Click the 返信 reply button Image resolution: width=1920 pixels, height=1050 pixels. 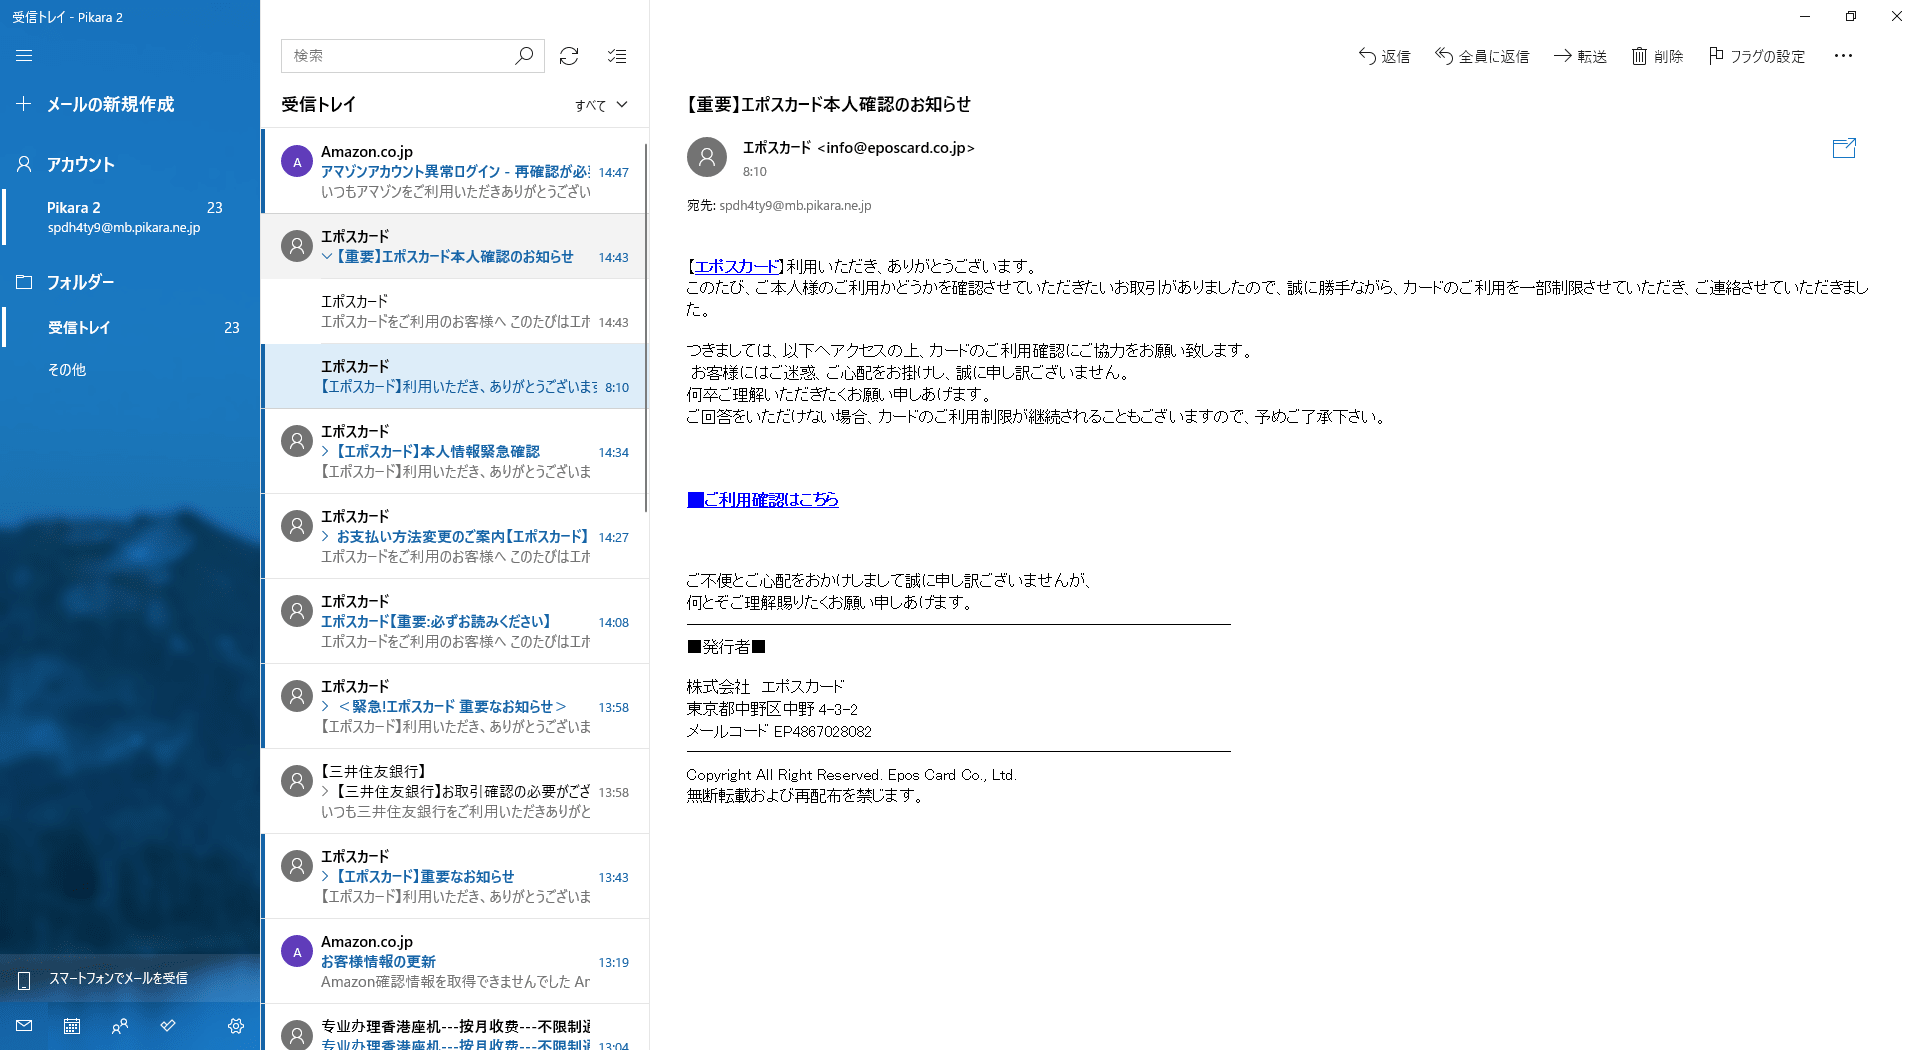pos(1384,56)
